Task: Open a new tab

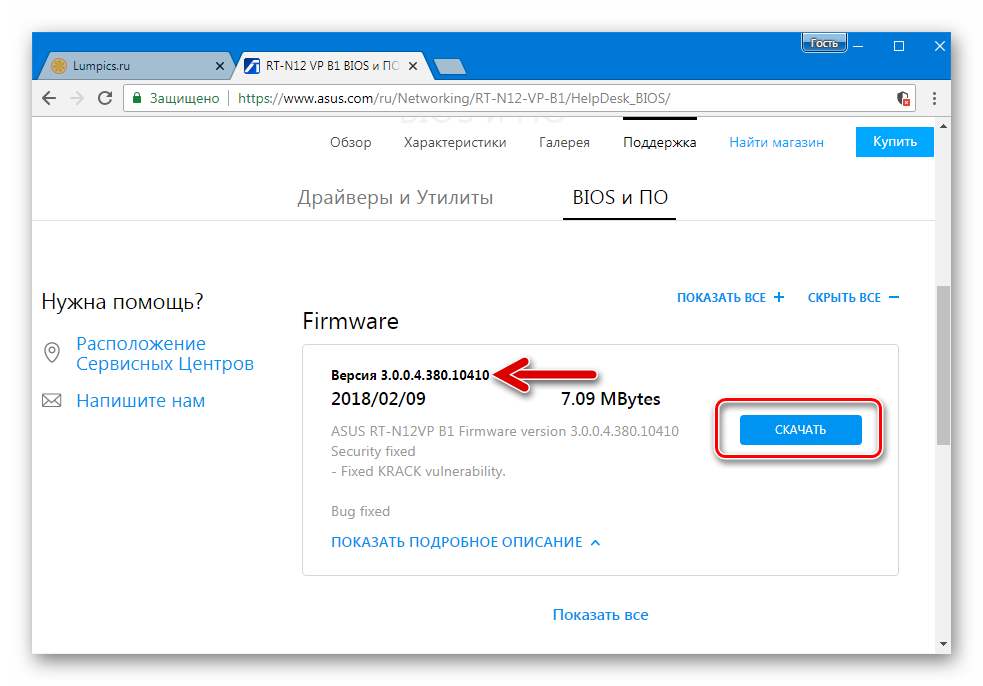Action: click(449, 66)
